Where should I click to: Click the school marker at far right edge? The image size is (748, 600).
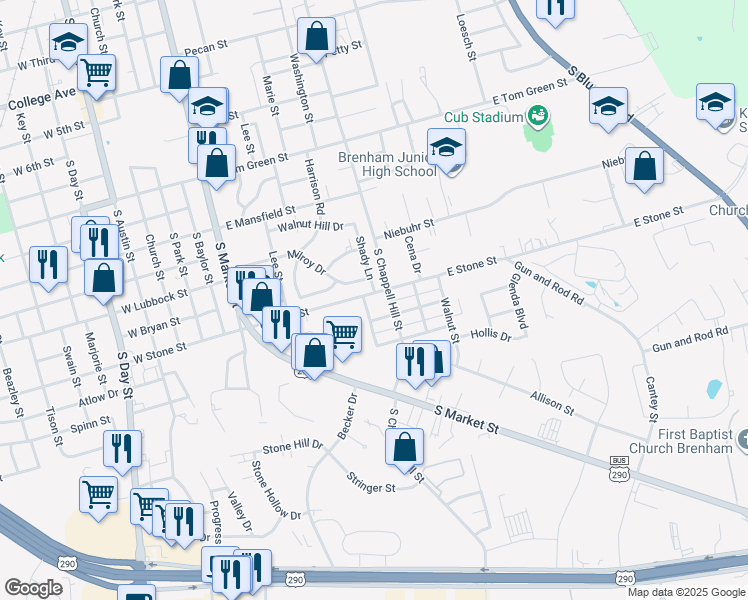point(715,104)
